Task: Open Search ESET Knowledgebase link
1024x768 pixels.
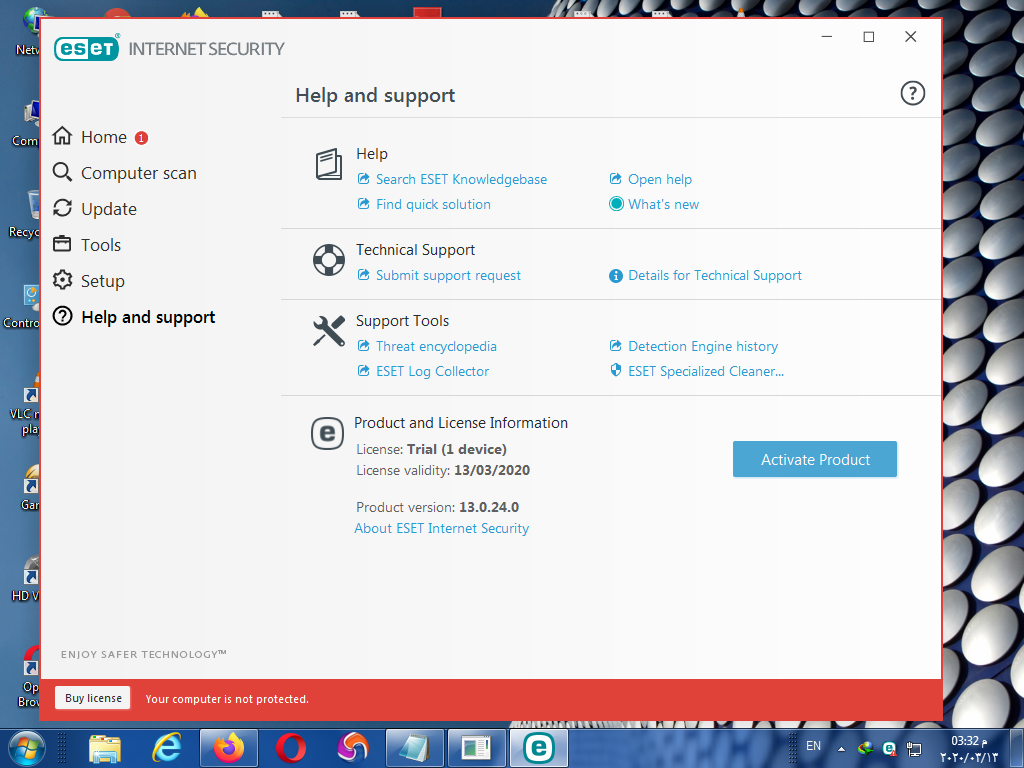Action: point(461,179)
